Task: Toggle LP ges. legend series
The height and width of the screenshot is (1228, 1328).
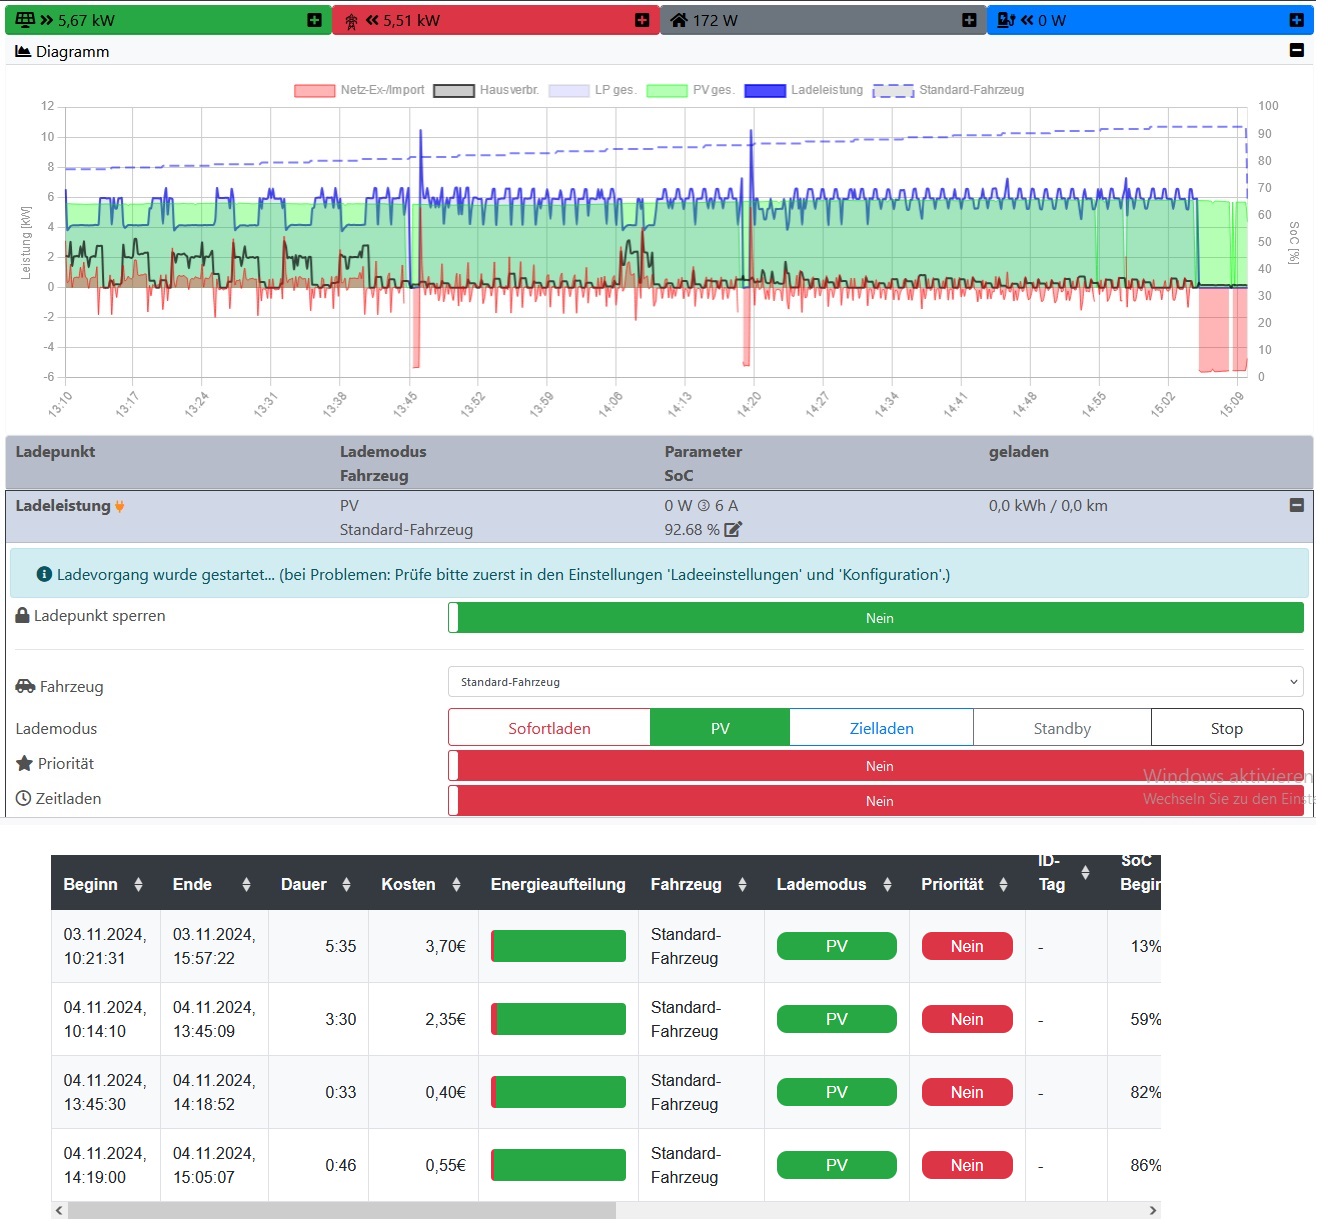Action: coord(592,90)
